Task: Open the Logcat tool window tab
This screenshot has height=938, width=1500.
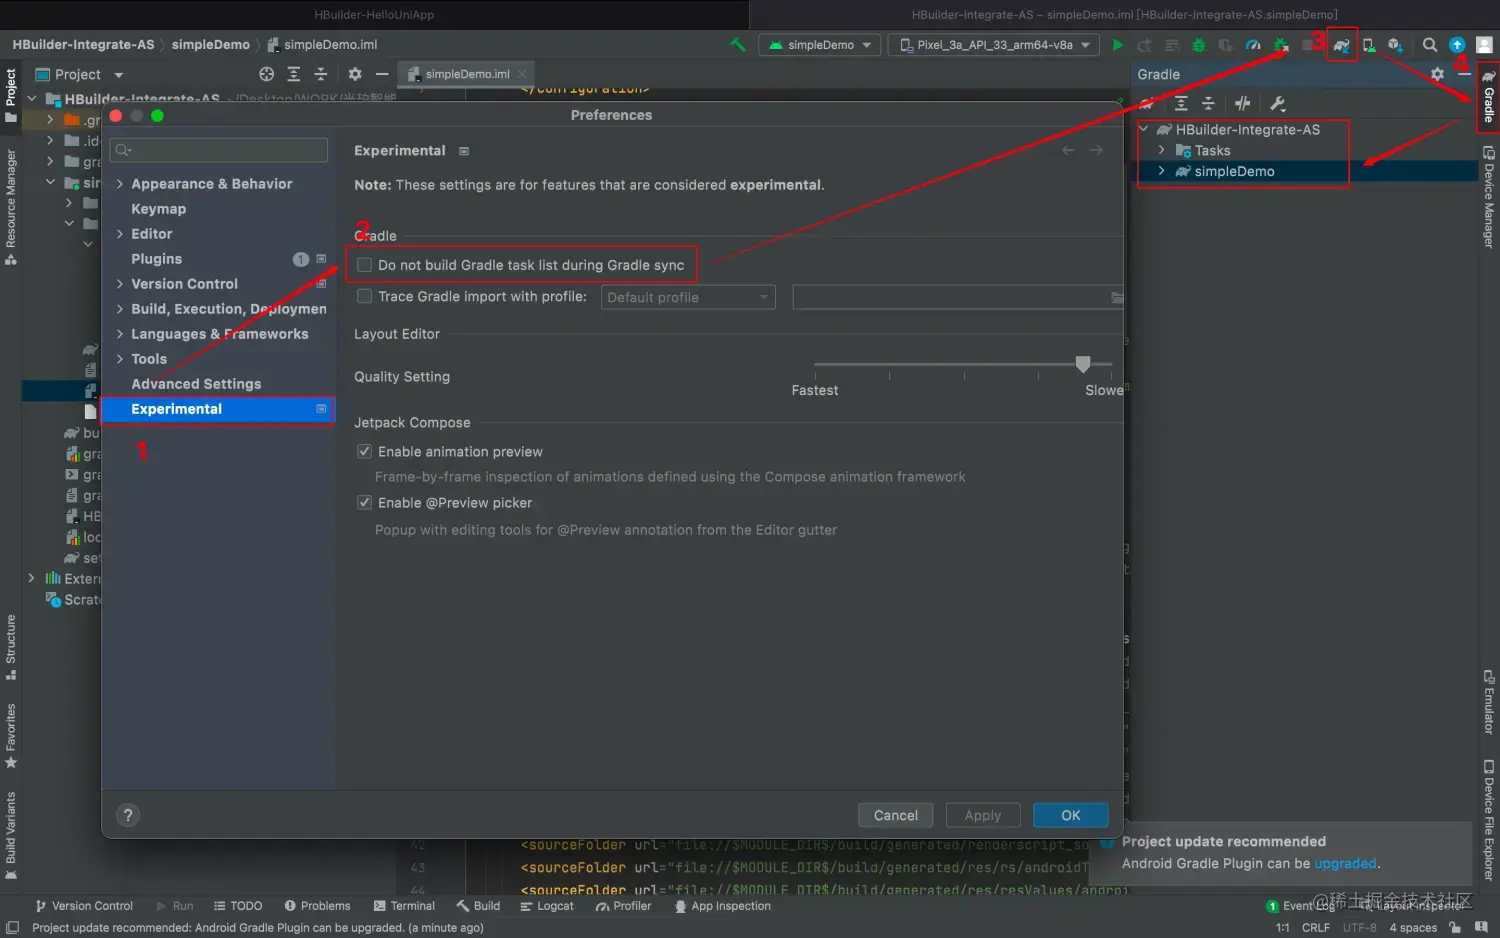Action: point(547,906)
